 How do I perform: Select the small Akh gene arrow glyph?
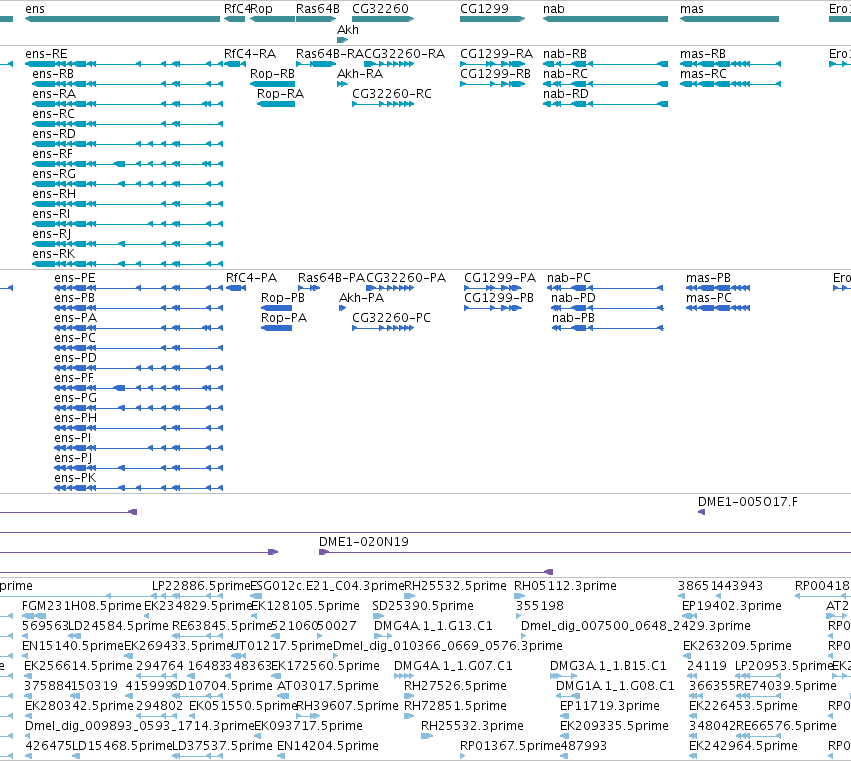342,40
